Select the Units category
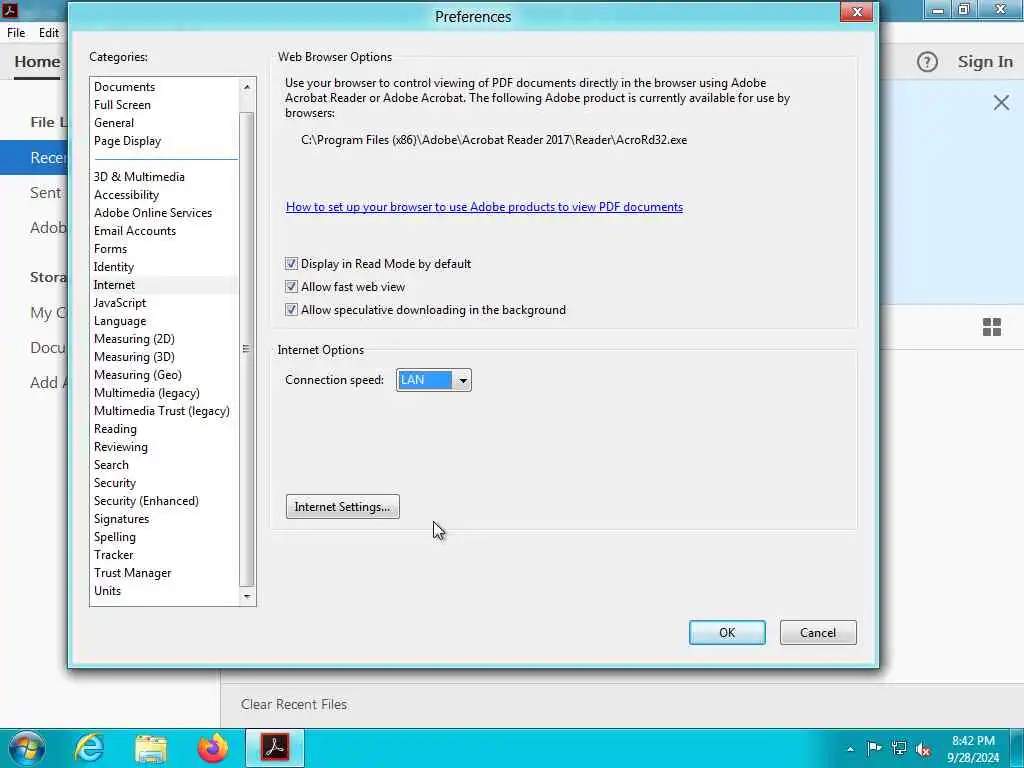The height and width of the screenshot is (768, 1024). point(107,591)
